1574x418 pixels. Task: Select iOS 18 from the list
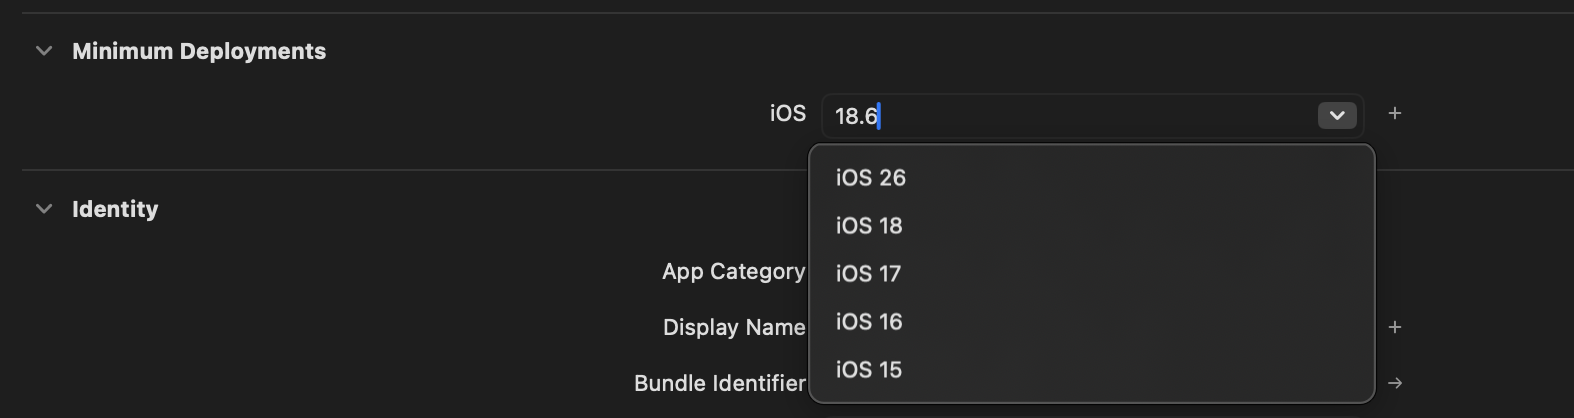pyautogui.click(x=1092, y=226)
